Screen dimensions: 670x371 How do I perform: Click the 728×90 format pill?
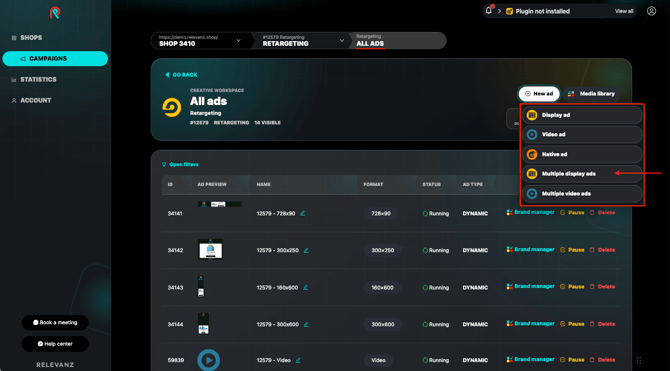[x=381, y=213]
